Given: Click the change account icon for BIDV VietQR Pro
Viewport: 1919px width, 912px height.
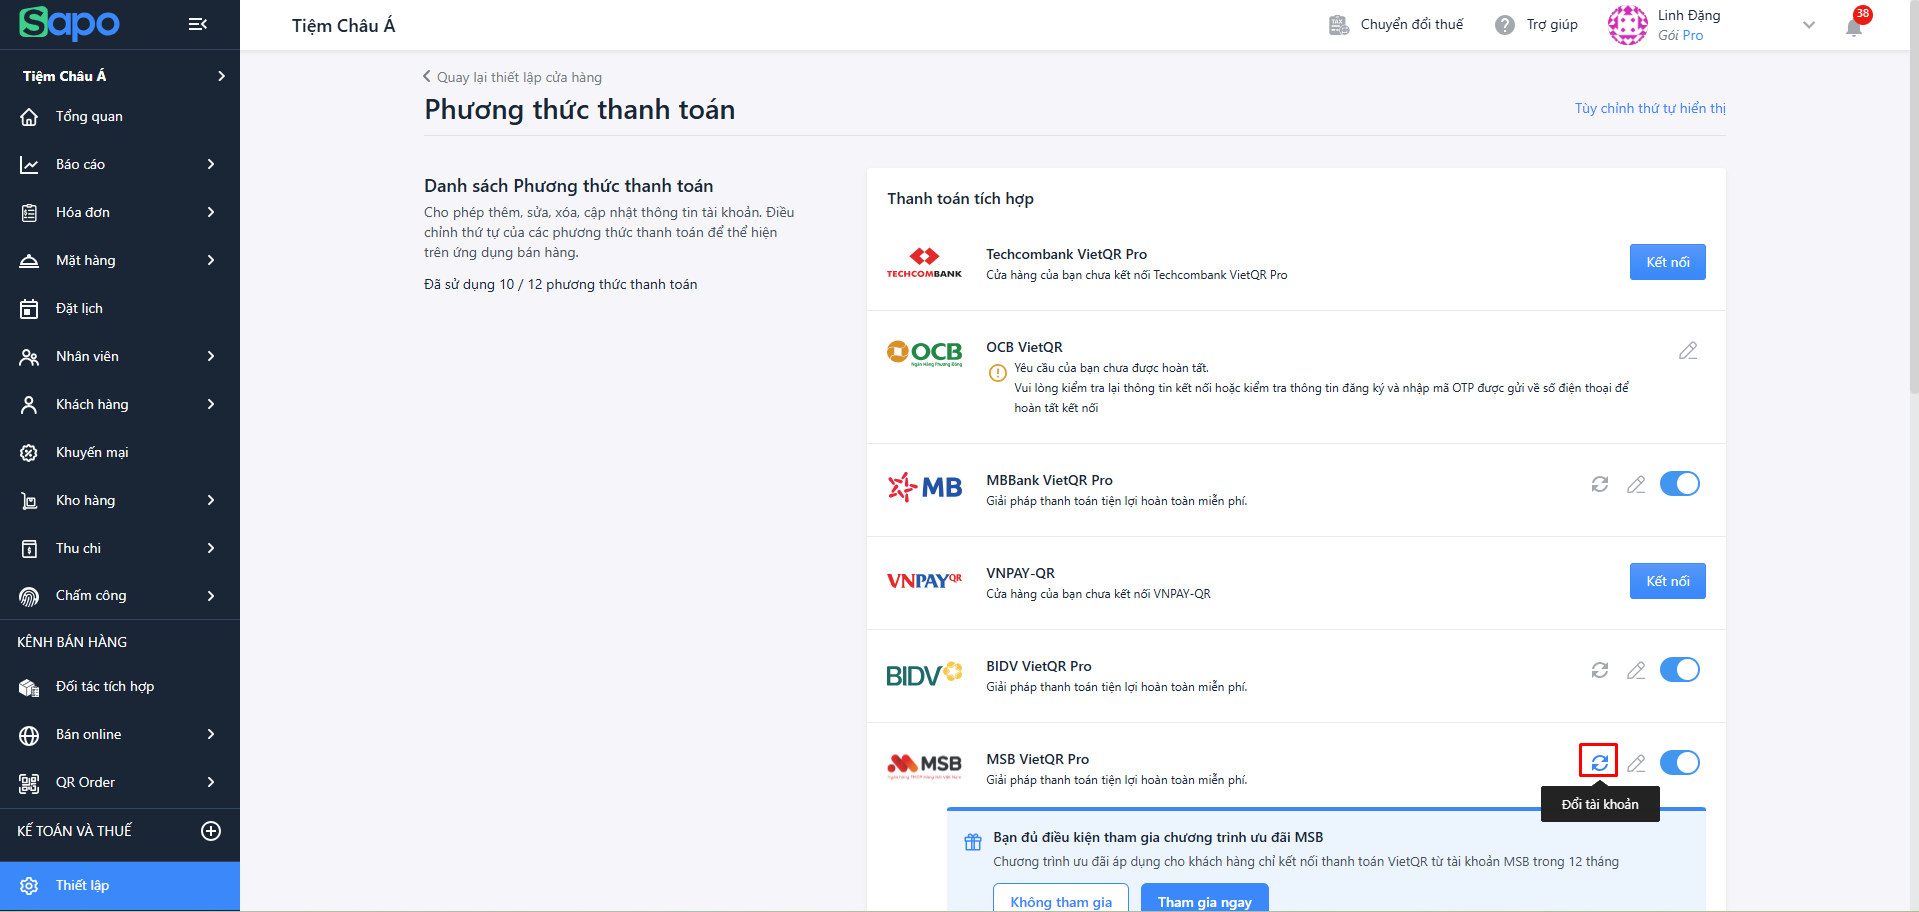Looking at the screenshot, I should 1599,670.
